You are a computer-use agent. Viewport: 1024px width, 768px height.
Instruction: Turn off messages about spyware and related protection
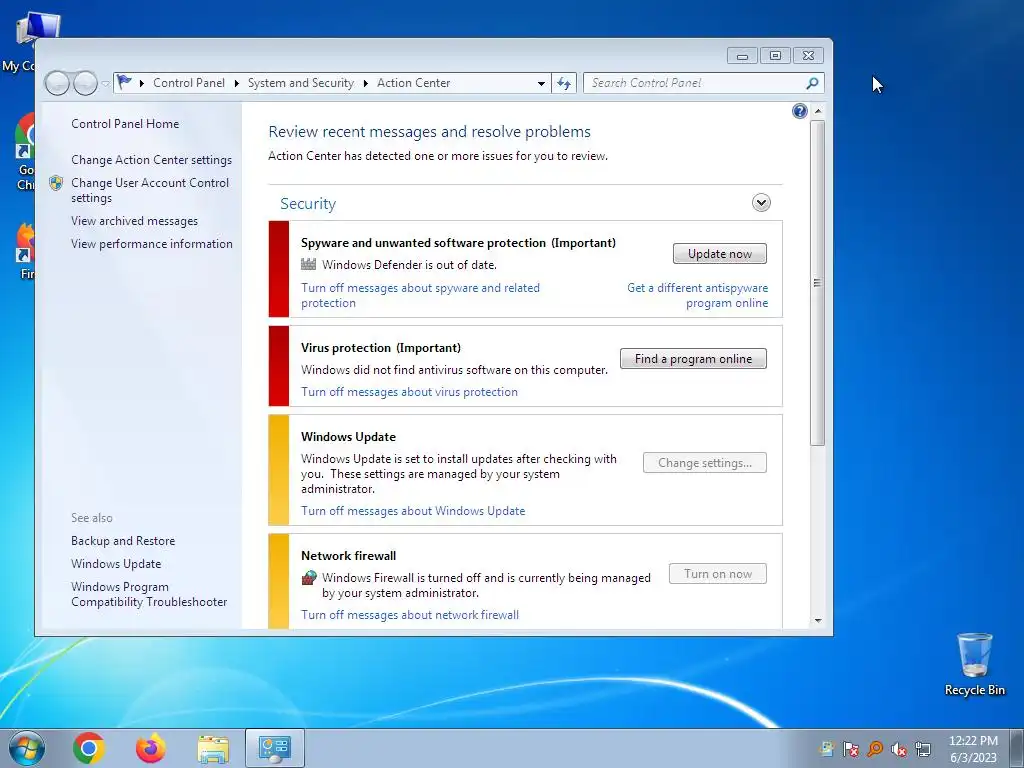pos(420,295)
